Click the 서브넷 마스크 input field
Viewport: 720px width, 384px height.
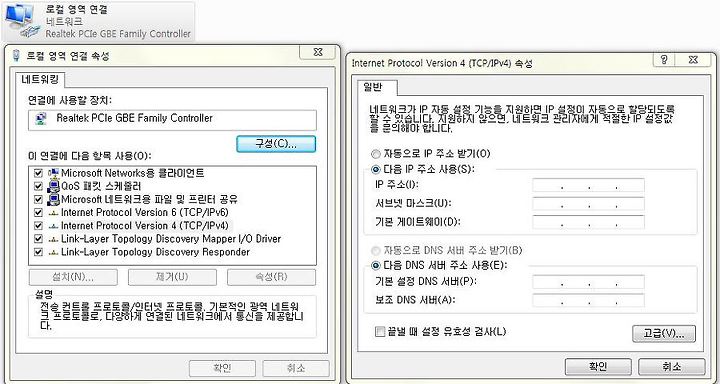[x=589, y=204]
